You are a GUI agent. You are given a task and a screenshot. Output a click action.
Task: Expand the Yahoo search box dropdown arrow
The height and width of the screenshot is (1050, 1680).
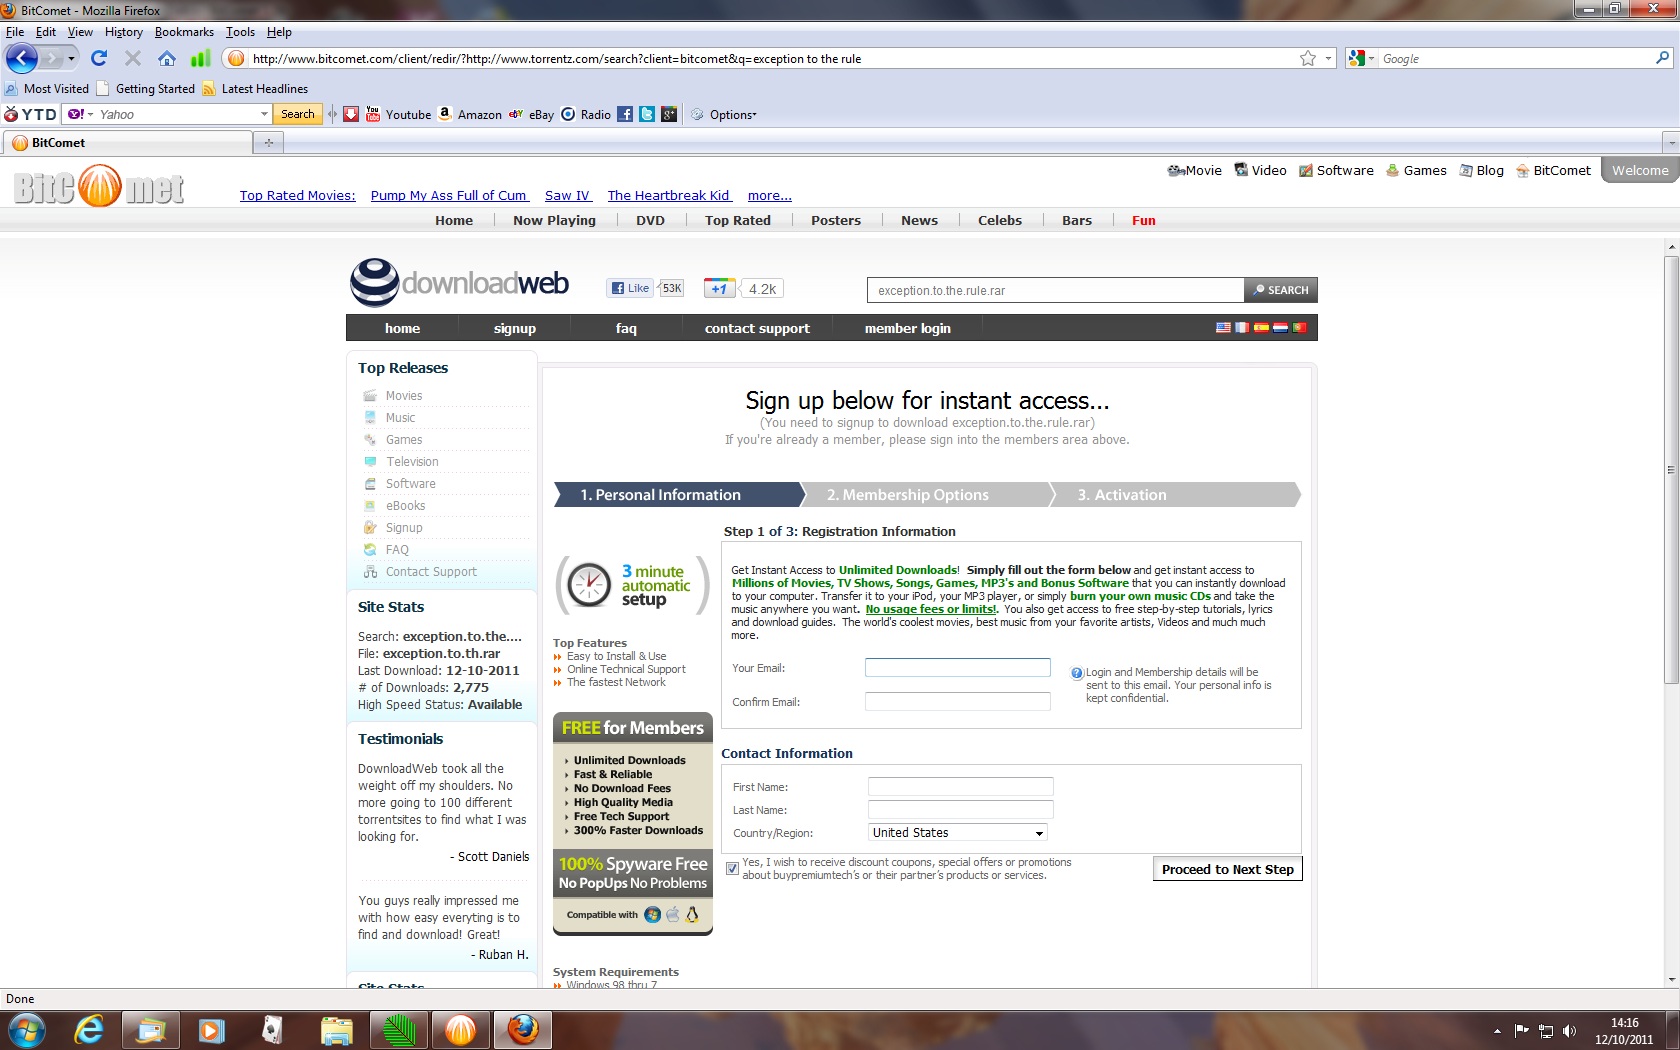(x=264, y=114)
